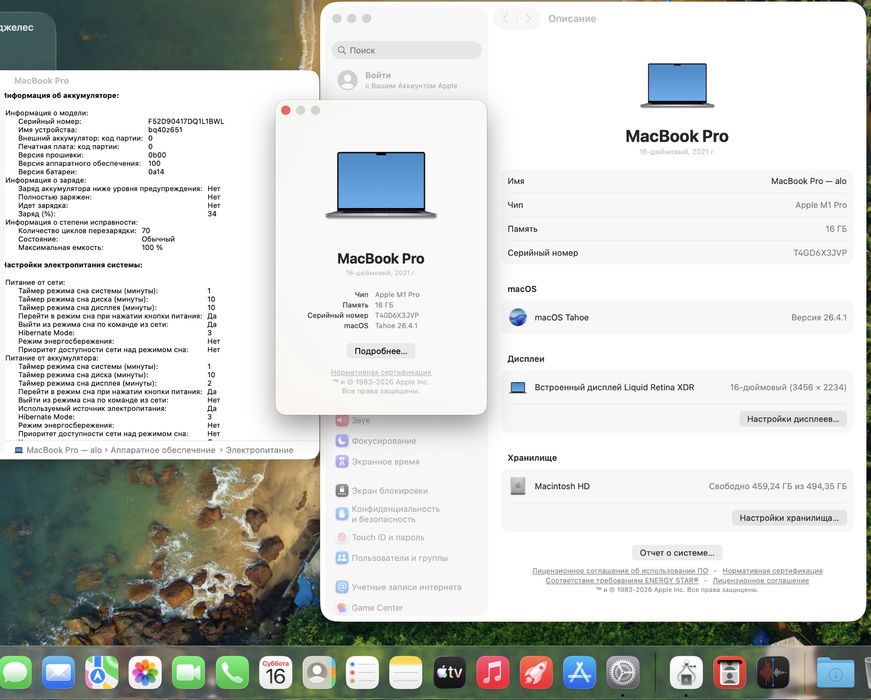Open Apple TV from the Dock
The height and width of the screenshot is (700, 871).
point(449,672)
